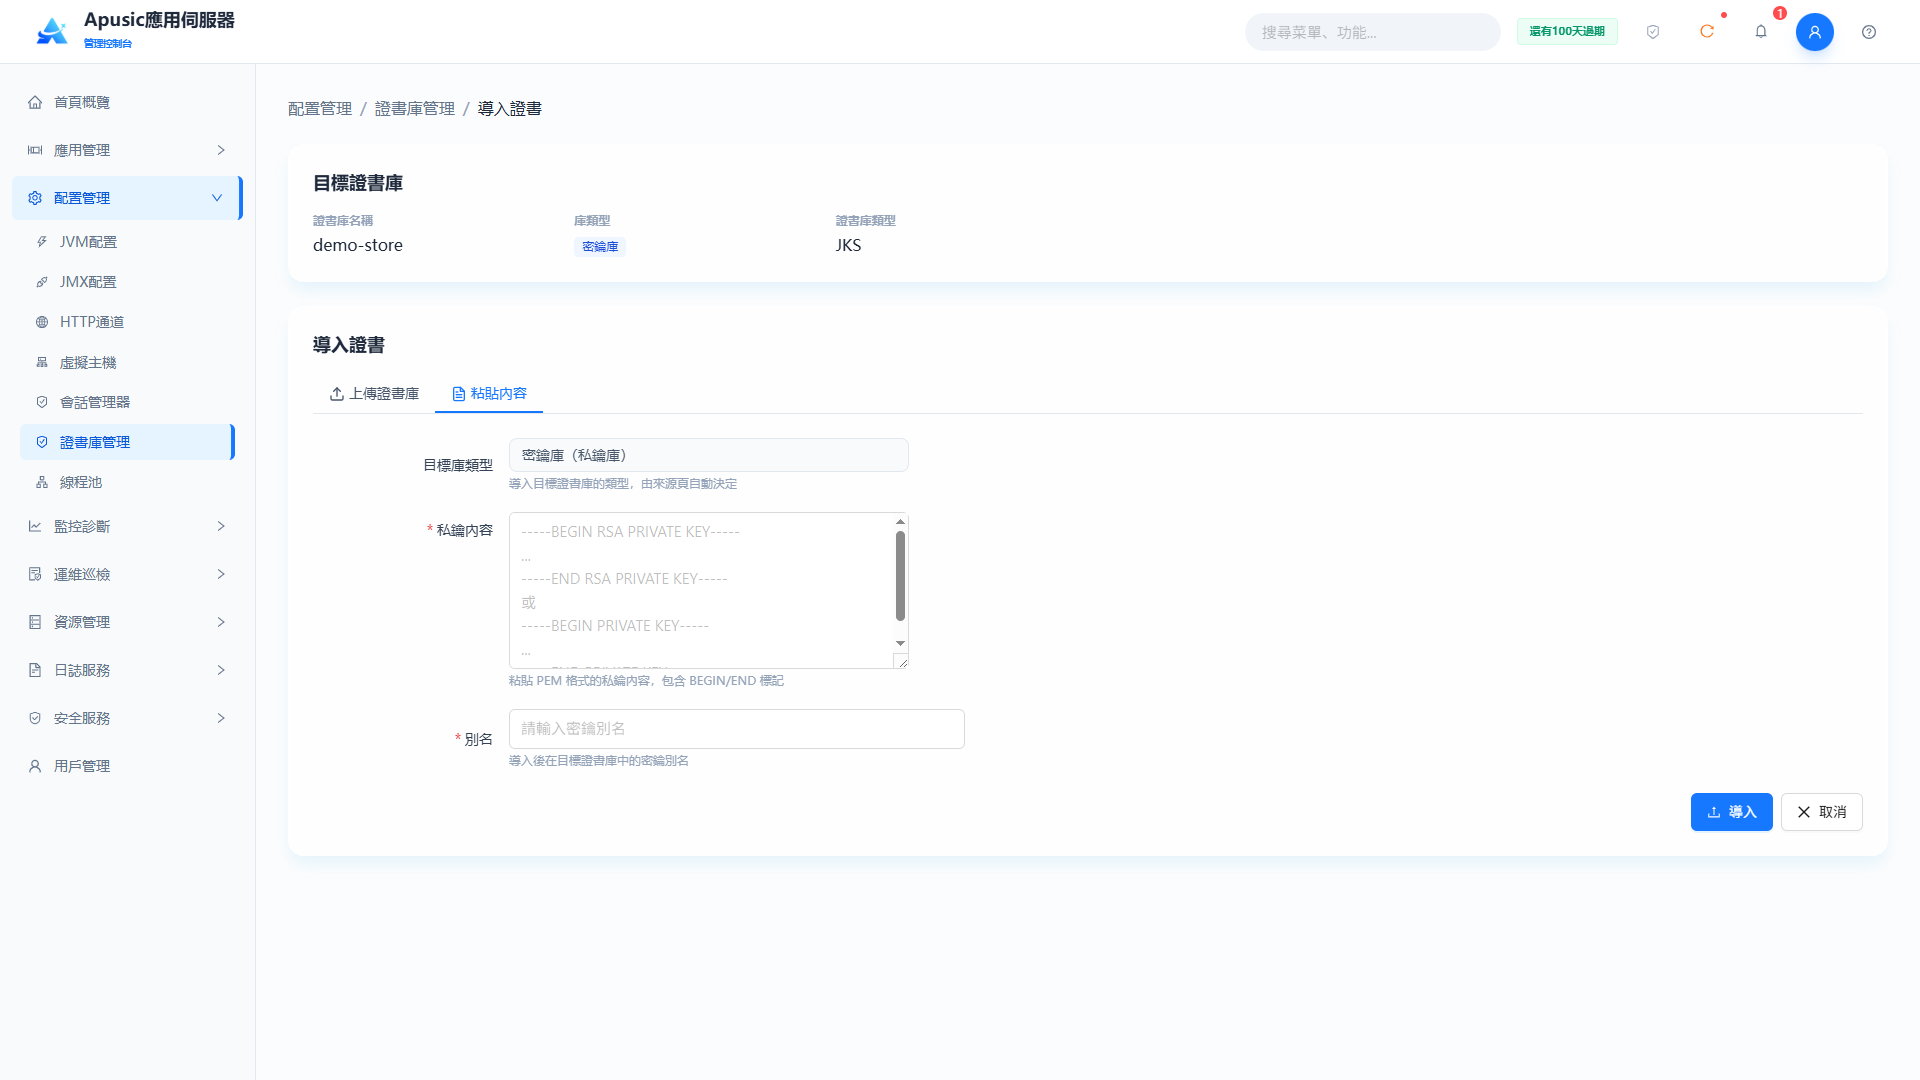Open 證書庫管理 in sidebar

(127, 442)
